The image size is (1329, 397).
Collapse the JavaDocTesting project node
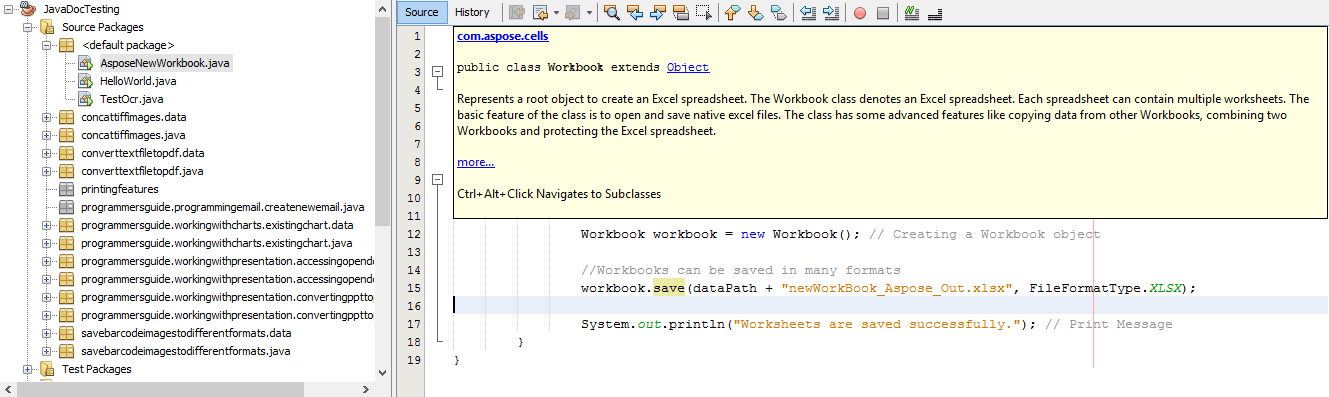point(10,9)
